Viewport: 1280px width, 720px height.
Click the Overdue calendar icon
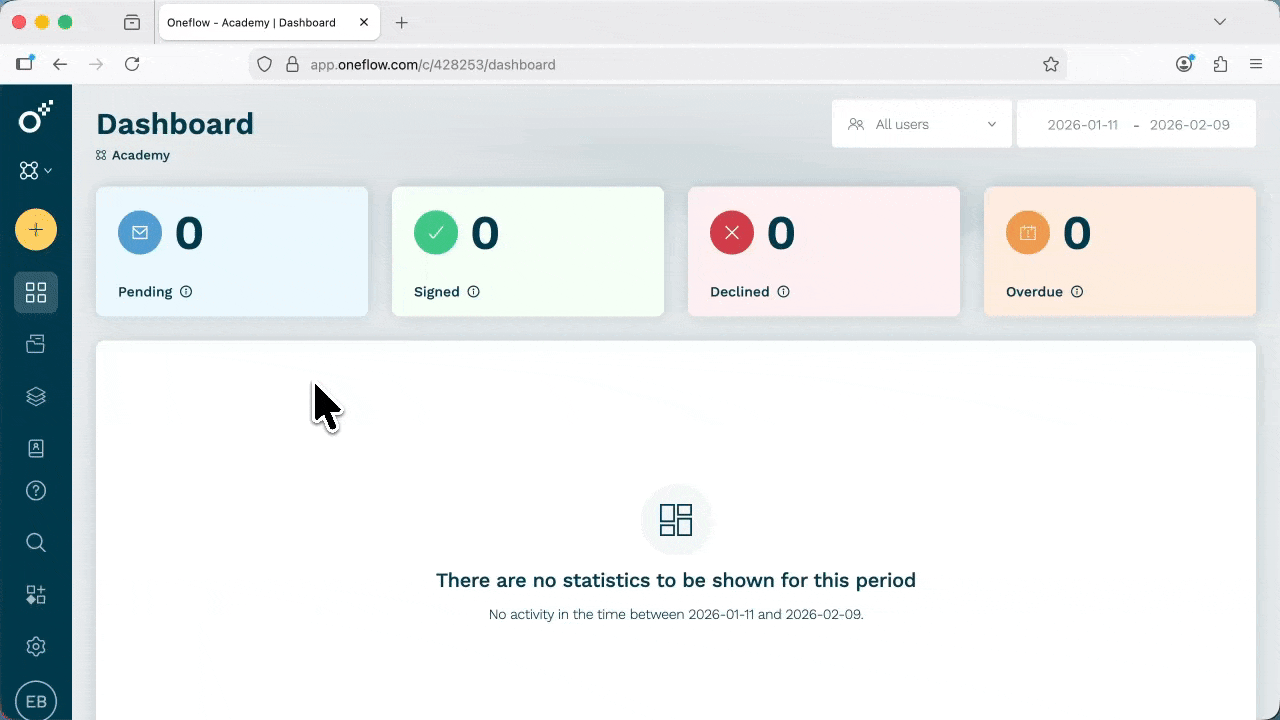click(x=1028, y=233)
